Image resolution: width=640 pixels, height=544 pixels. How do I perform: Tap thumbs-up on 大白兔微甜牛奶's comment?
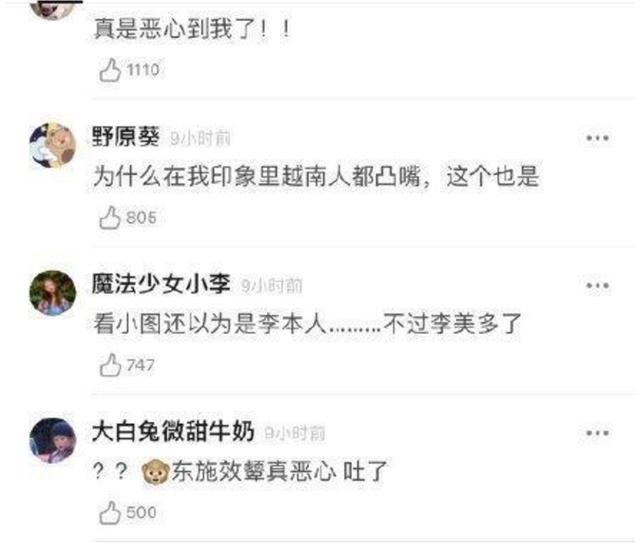click(x=110, y=513)
